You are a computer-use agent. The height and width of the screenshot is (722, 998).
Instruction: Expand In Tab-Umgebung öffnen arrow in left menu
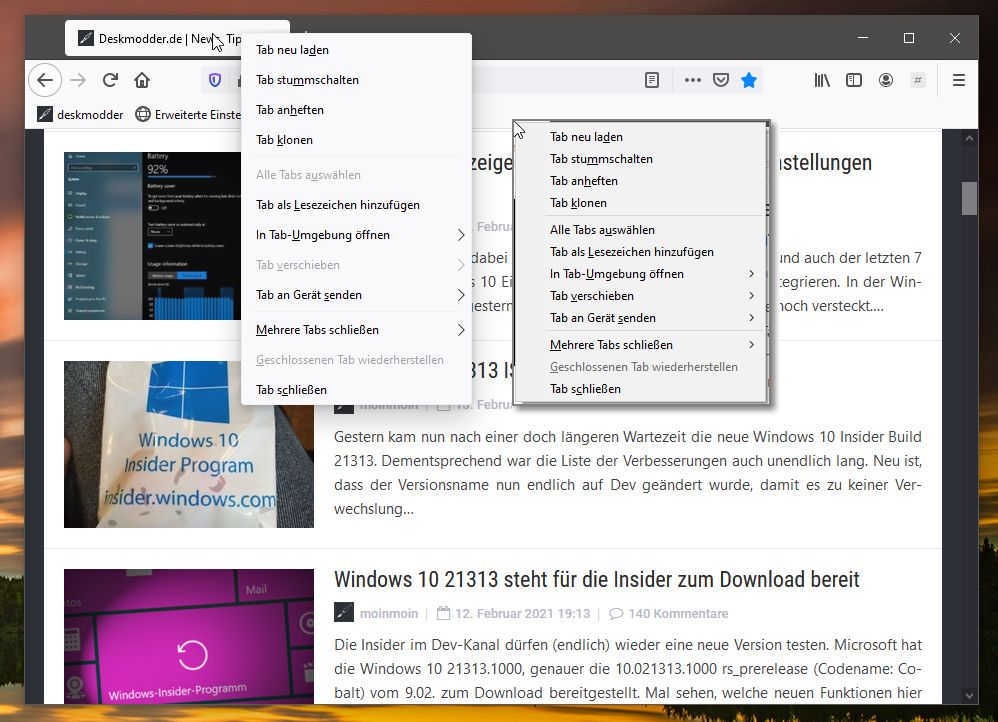pyautogui.click(x=461, y=235)
